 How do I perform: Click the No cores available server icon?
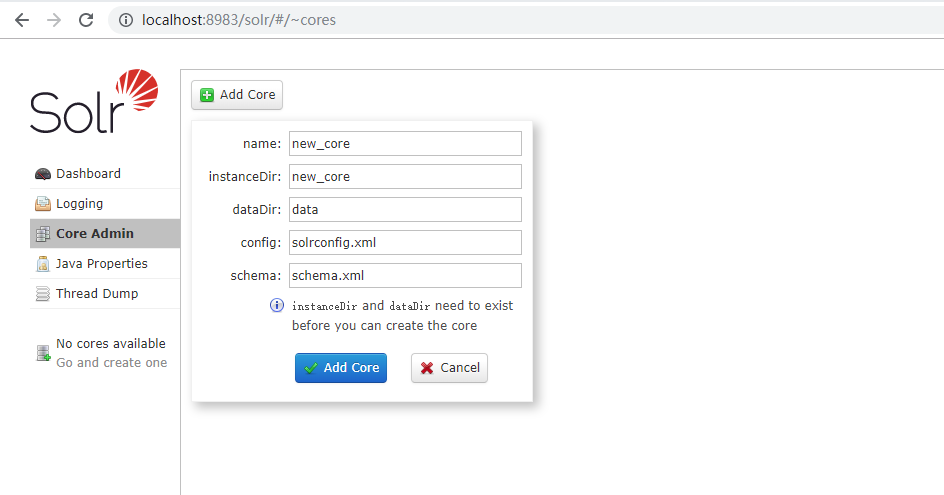pos(43,353)
